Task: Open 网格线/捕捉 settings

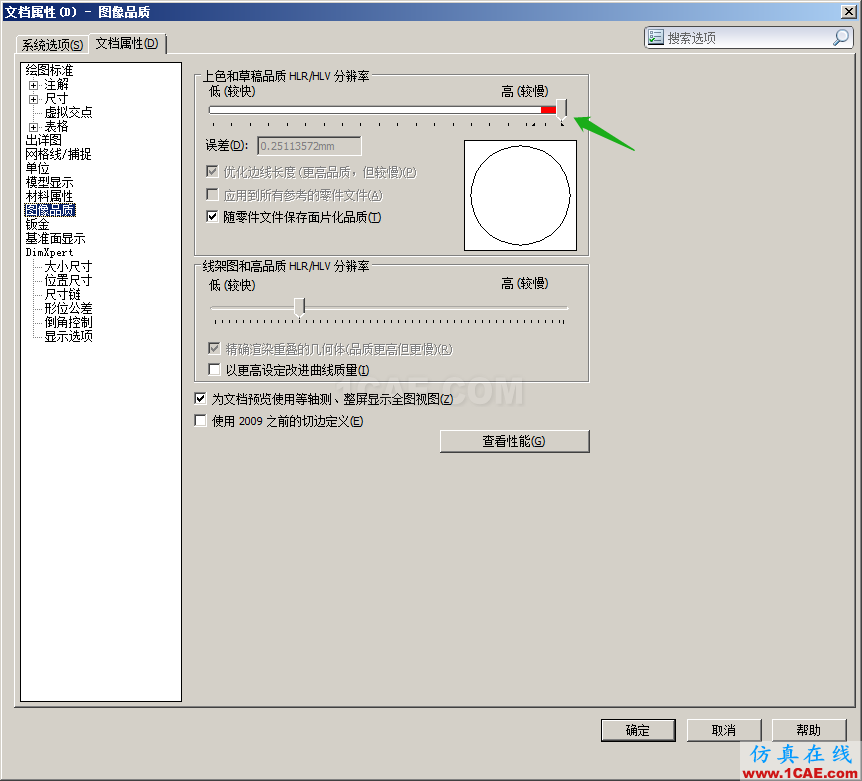Action: pos(58,154)
